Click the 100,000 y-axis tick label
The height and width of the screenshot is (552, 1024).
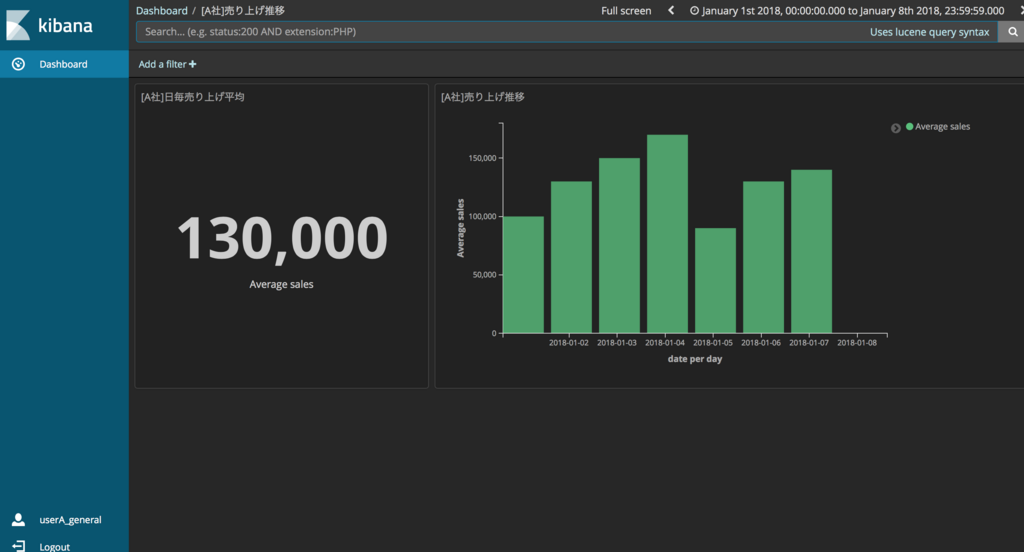click(x=482, y=216)
